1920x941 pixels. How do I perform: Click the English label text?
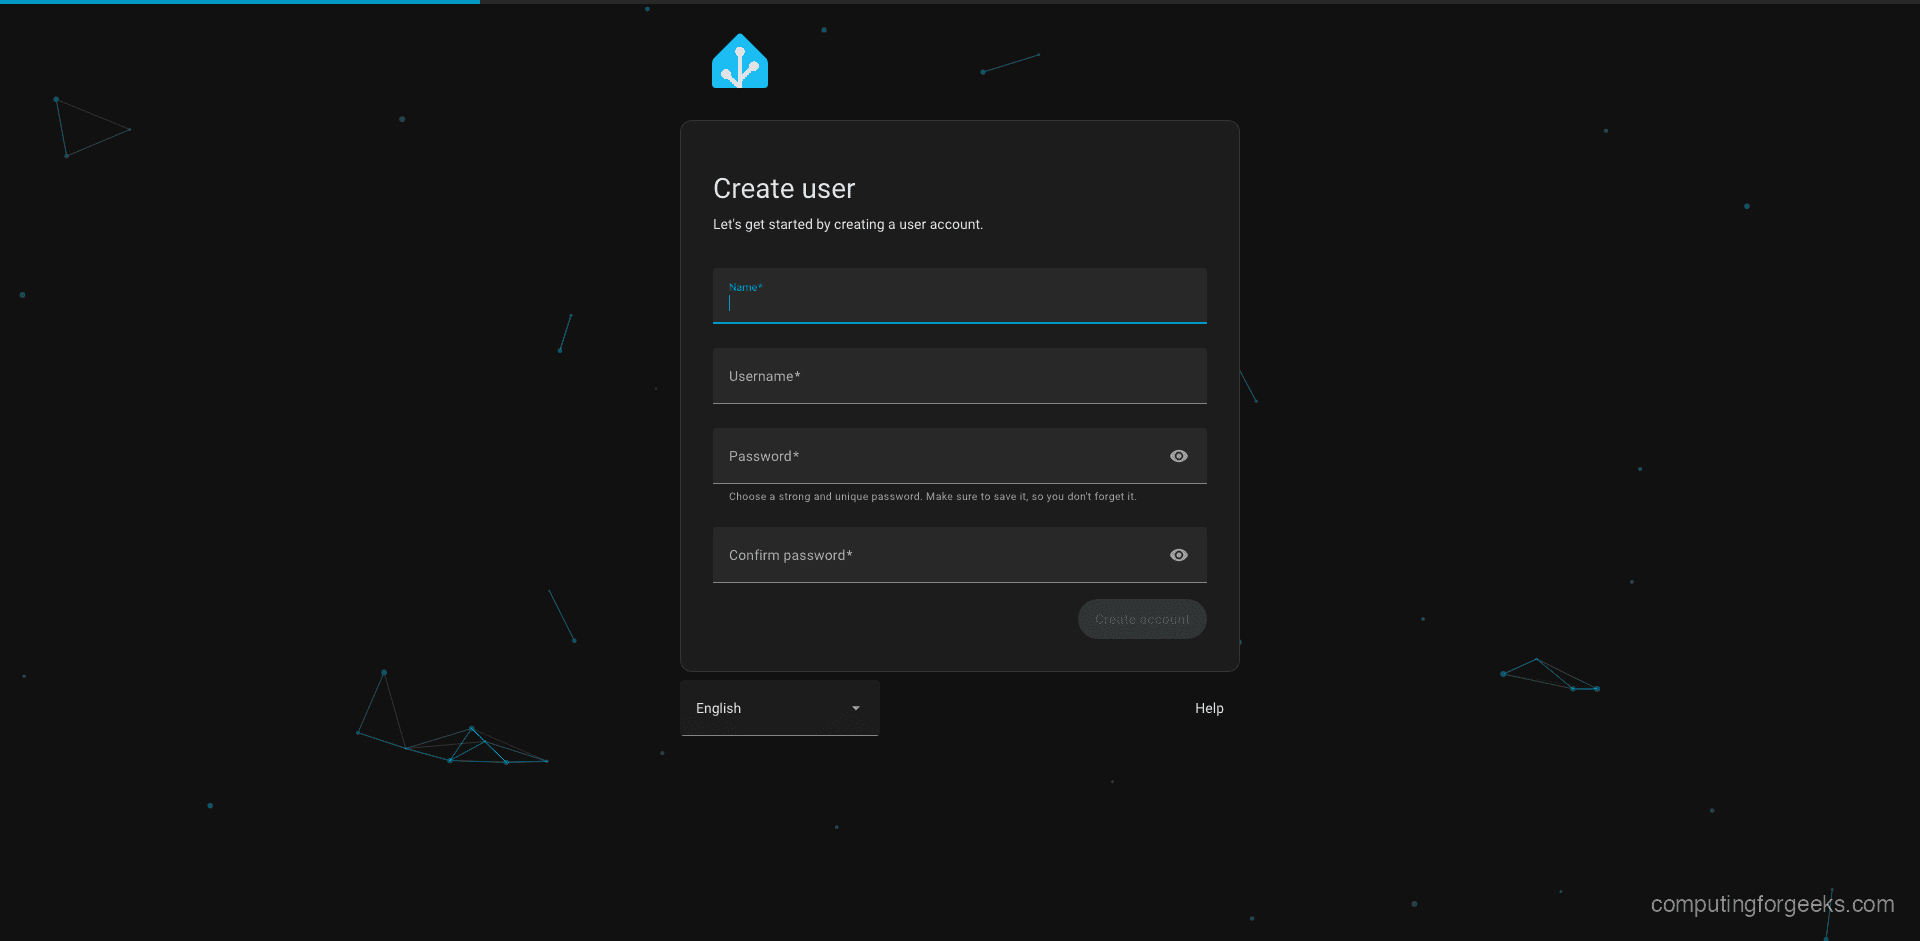pyautogui.click(x=718, y=708)
